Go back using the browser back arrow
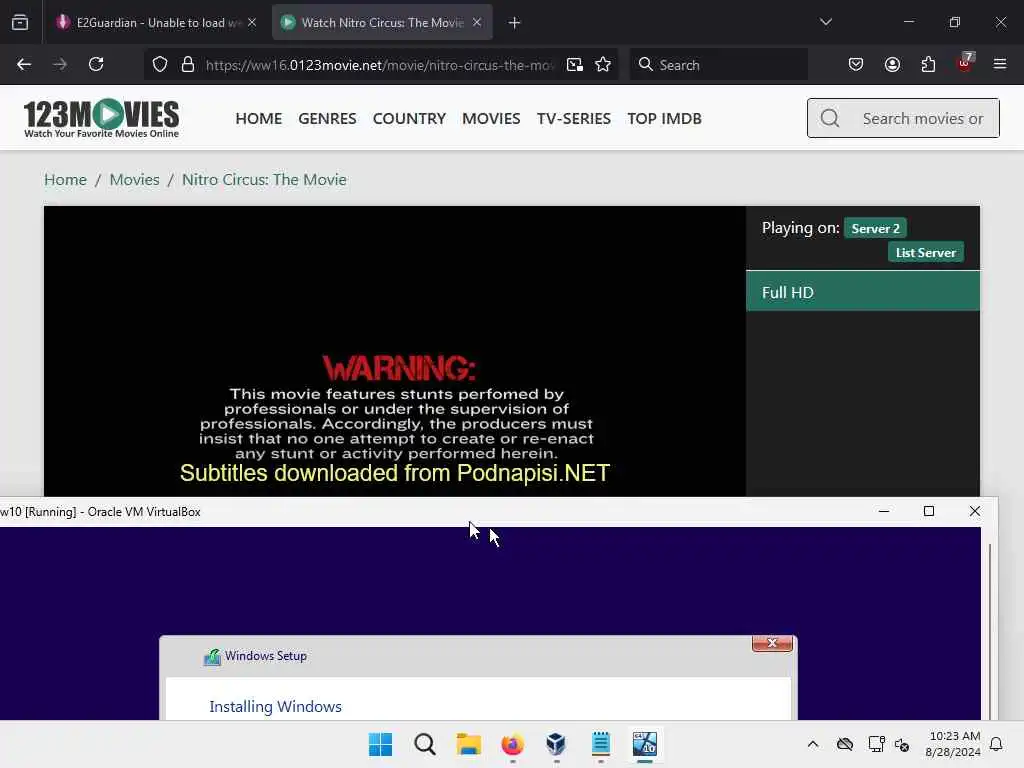The height and width of the screenshot is (768, 1024). [24, 65]
